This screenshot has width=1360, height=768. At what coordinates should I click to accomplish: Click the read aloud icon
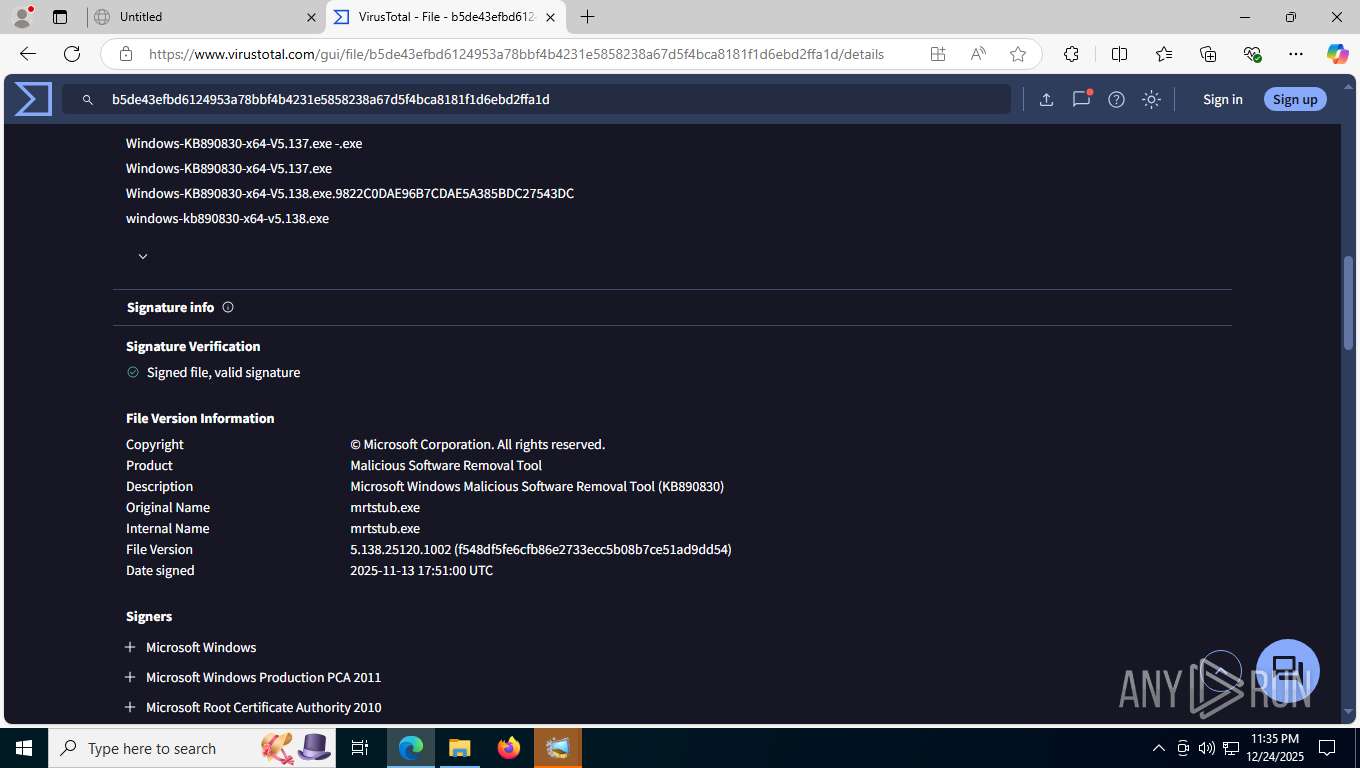point(978,54)
